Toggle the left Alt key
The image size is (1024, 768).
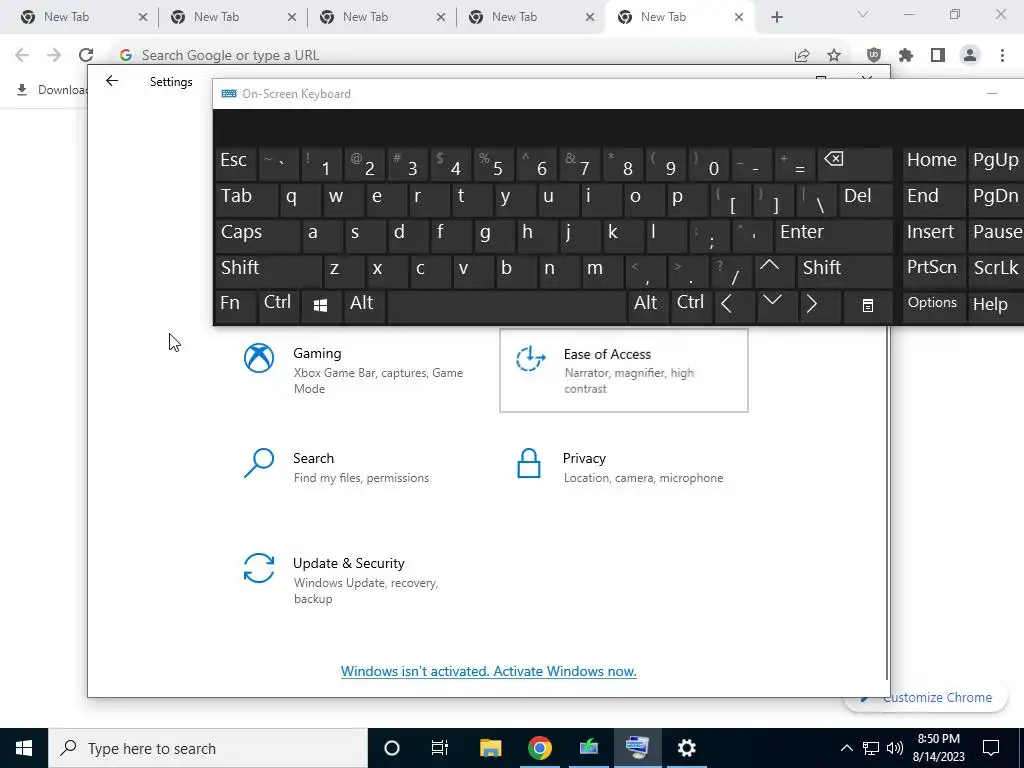(364, 306)
